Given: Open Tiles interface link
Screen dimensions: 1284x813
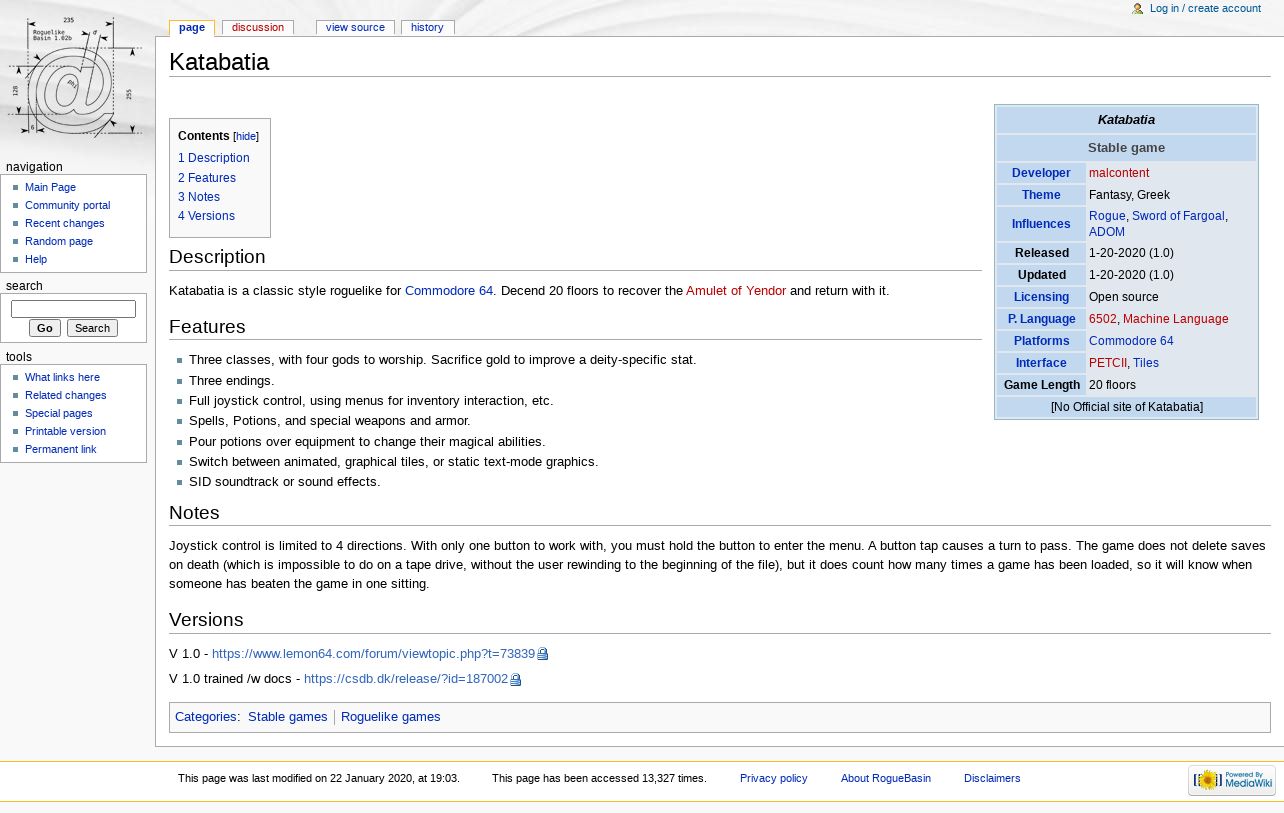Looking at the screenshot, I should coord(1146,363).
